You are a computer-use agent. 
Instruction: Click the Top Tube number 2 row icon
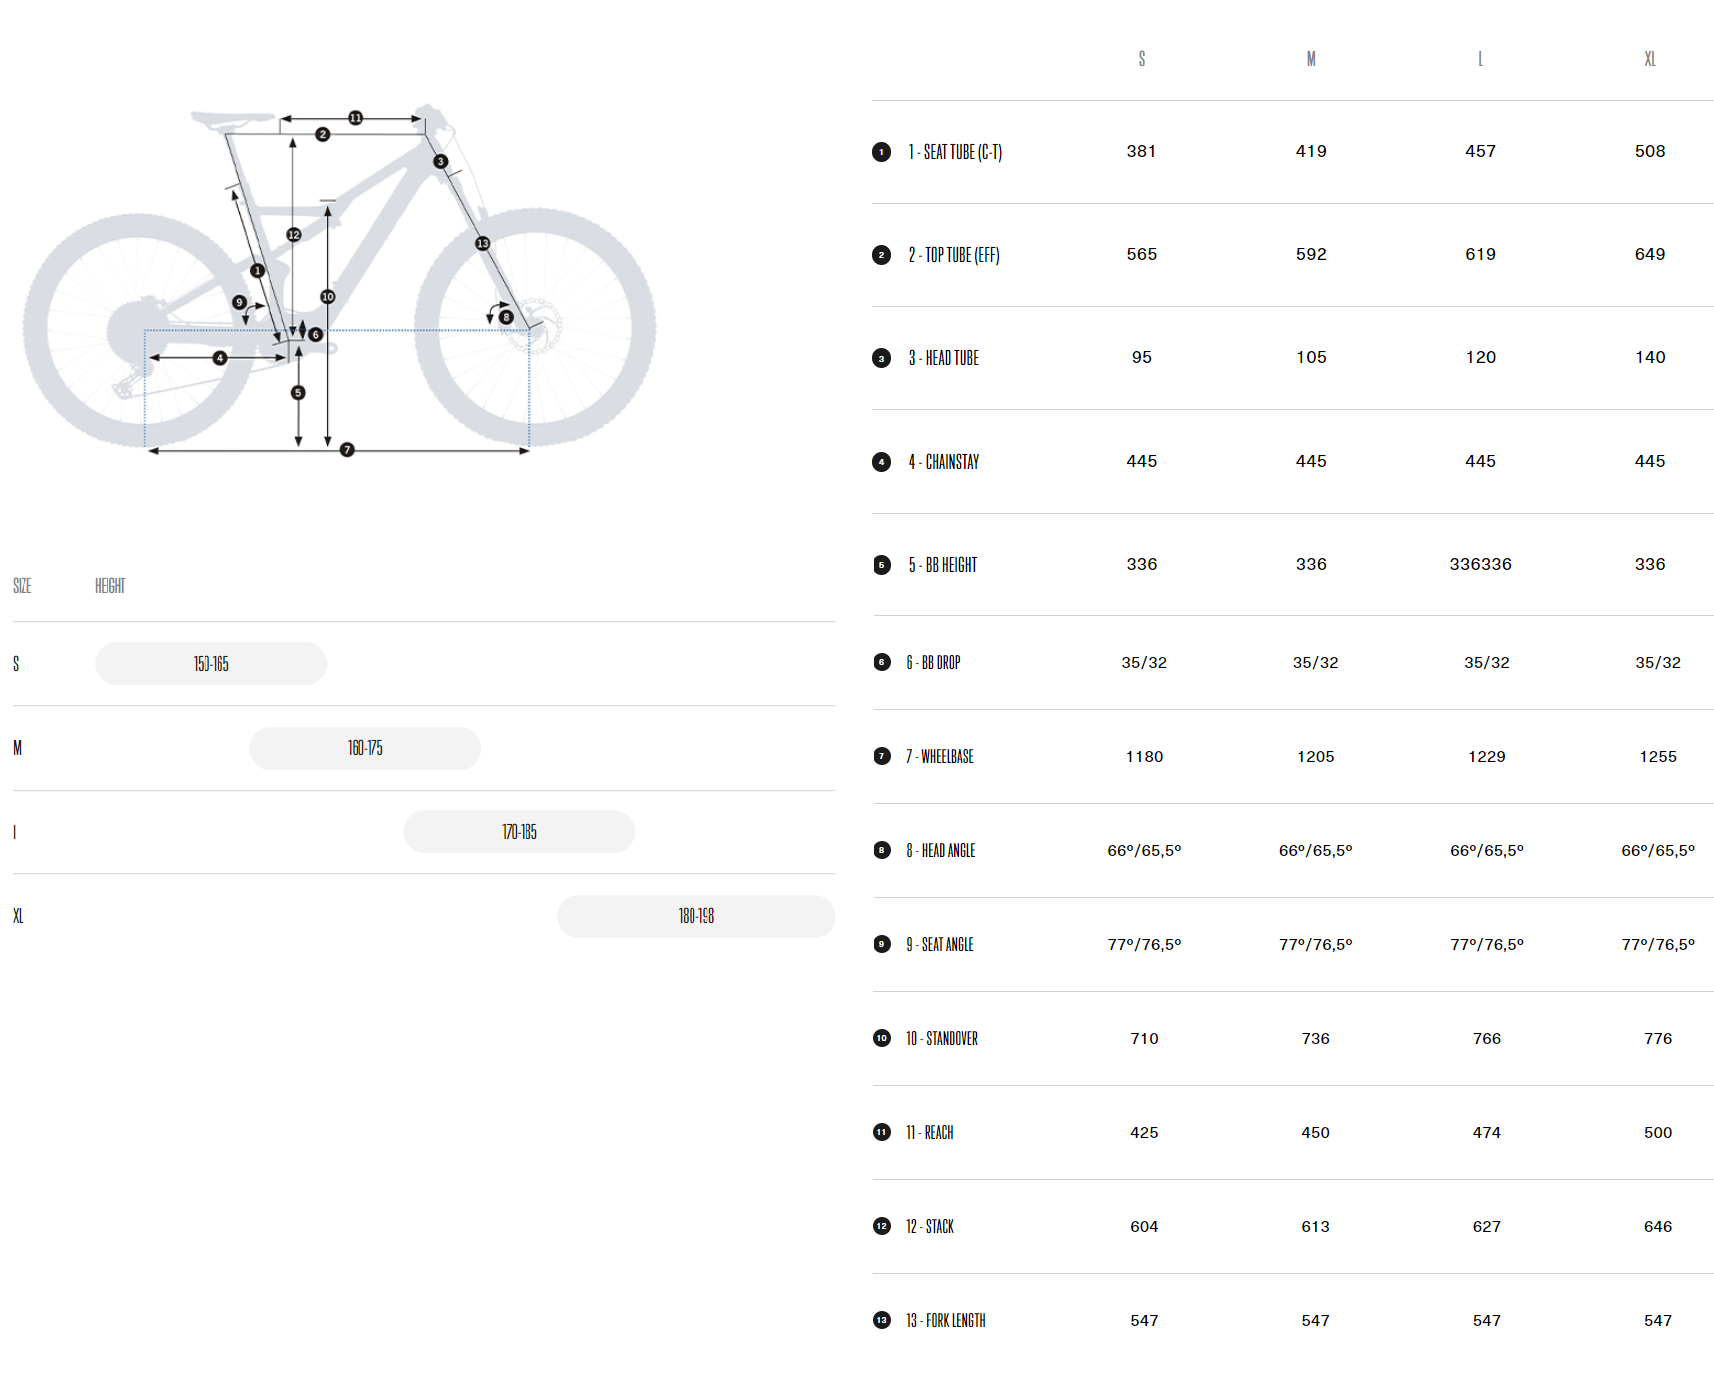point(881,255)
